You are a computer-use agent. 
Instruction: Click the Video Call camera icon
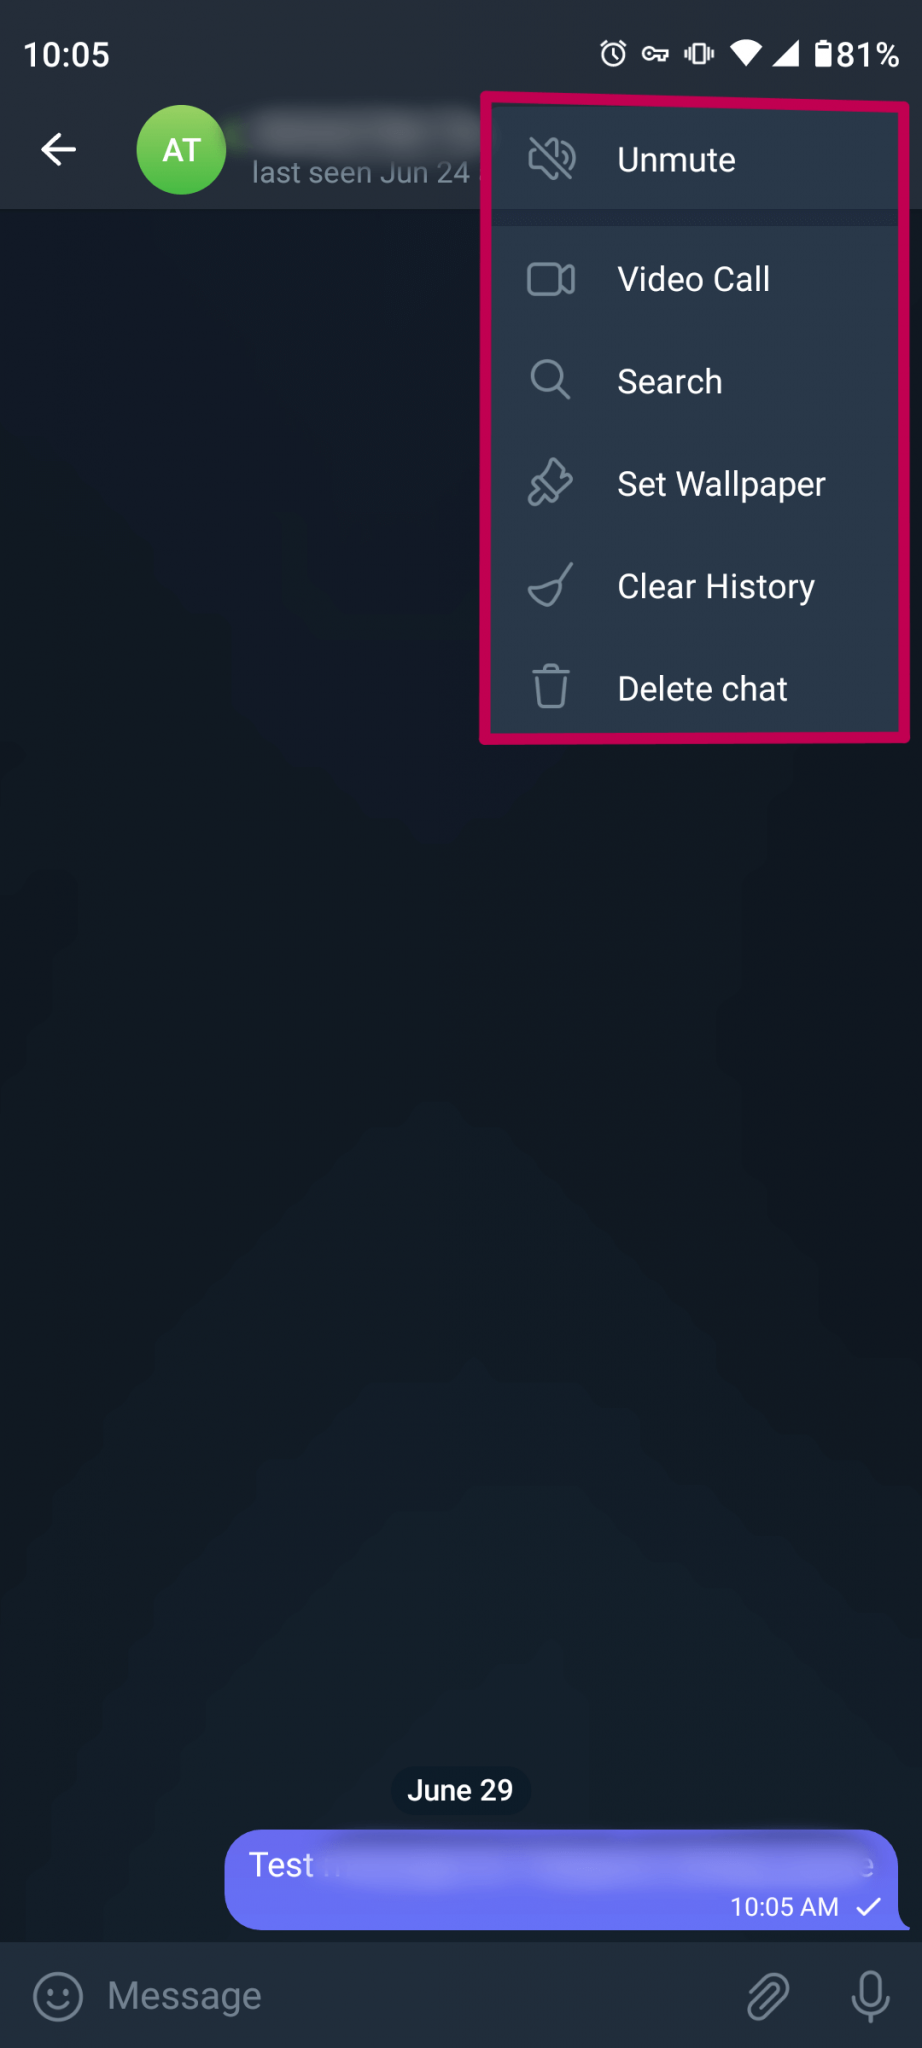(x=551, y=279)
